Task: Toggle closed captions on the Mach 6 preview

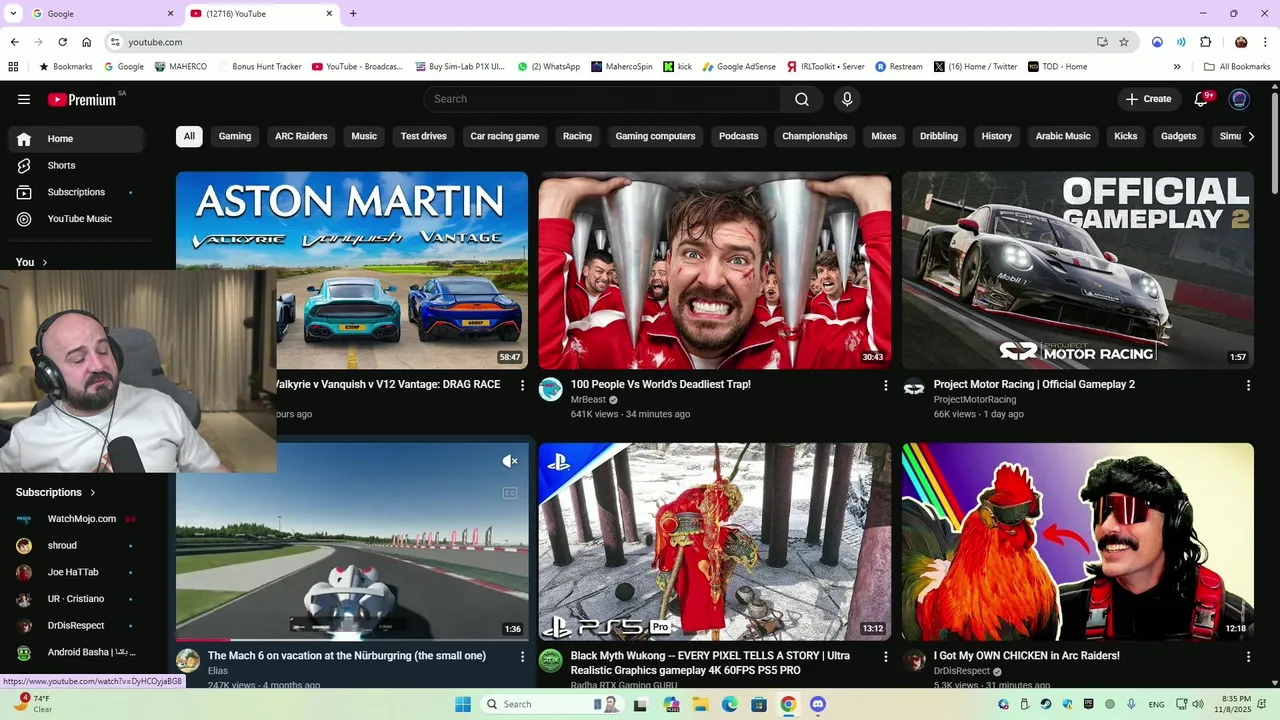Action: (x=510, y=493)
